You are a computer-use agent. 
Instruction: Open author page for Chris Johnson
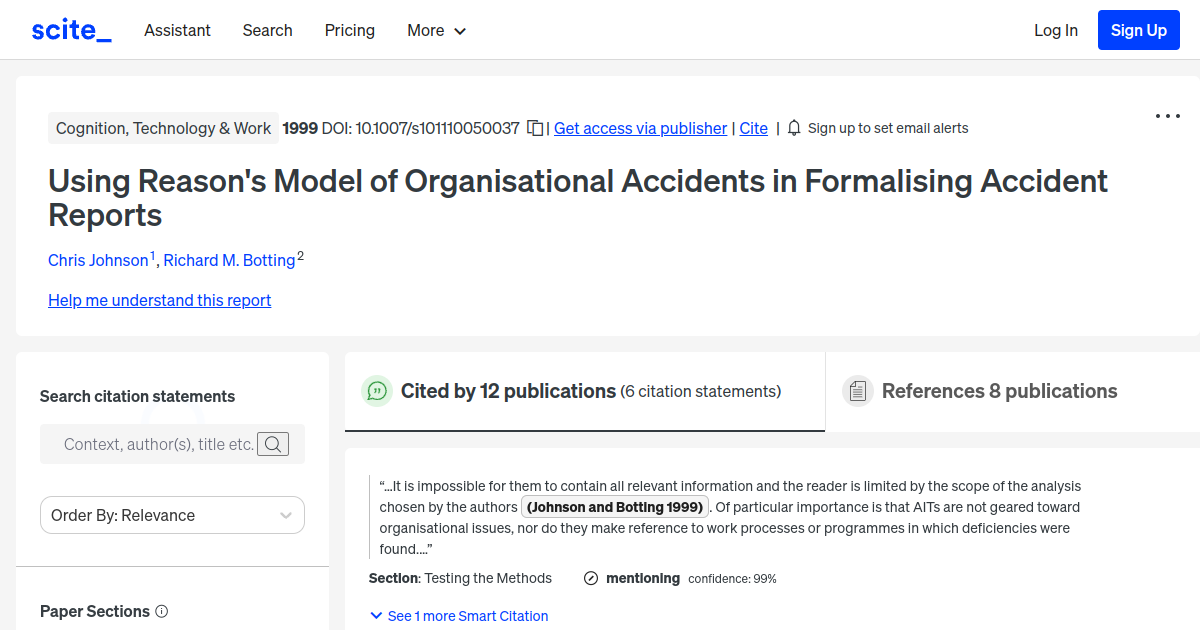[98, 260]
